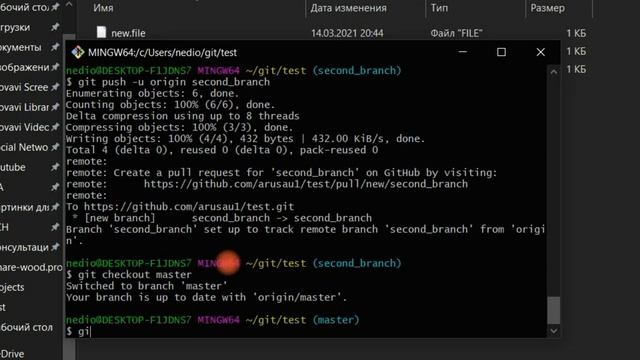Click pin icon next to Документы
This screenshot has width=640, height=360.
point(55,47)
